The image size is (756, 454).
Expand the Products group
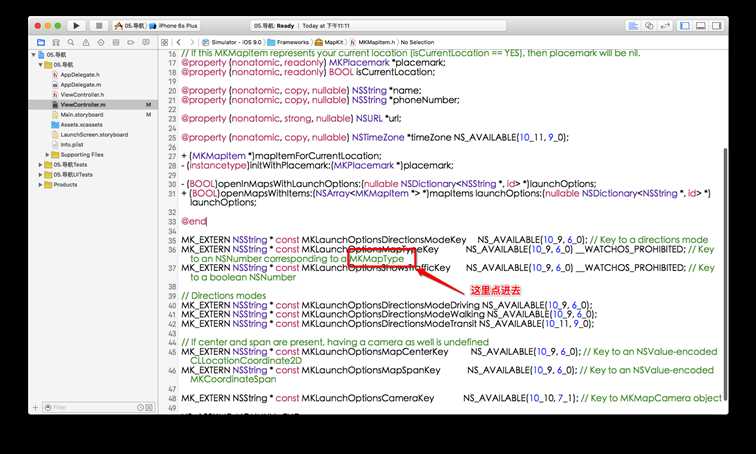[x=40, y=185]
